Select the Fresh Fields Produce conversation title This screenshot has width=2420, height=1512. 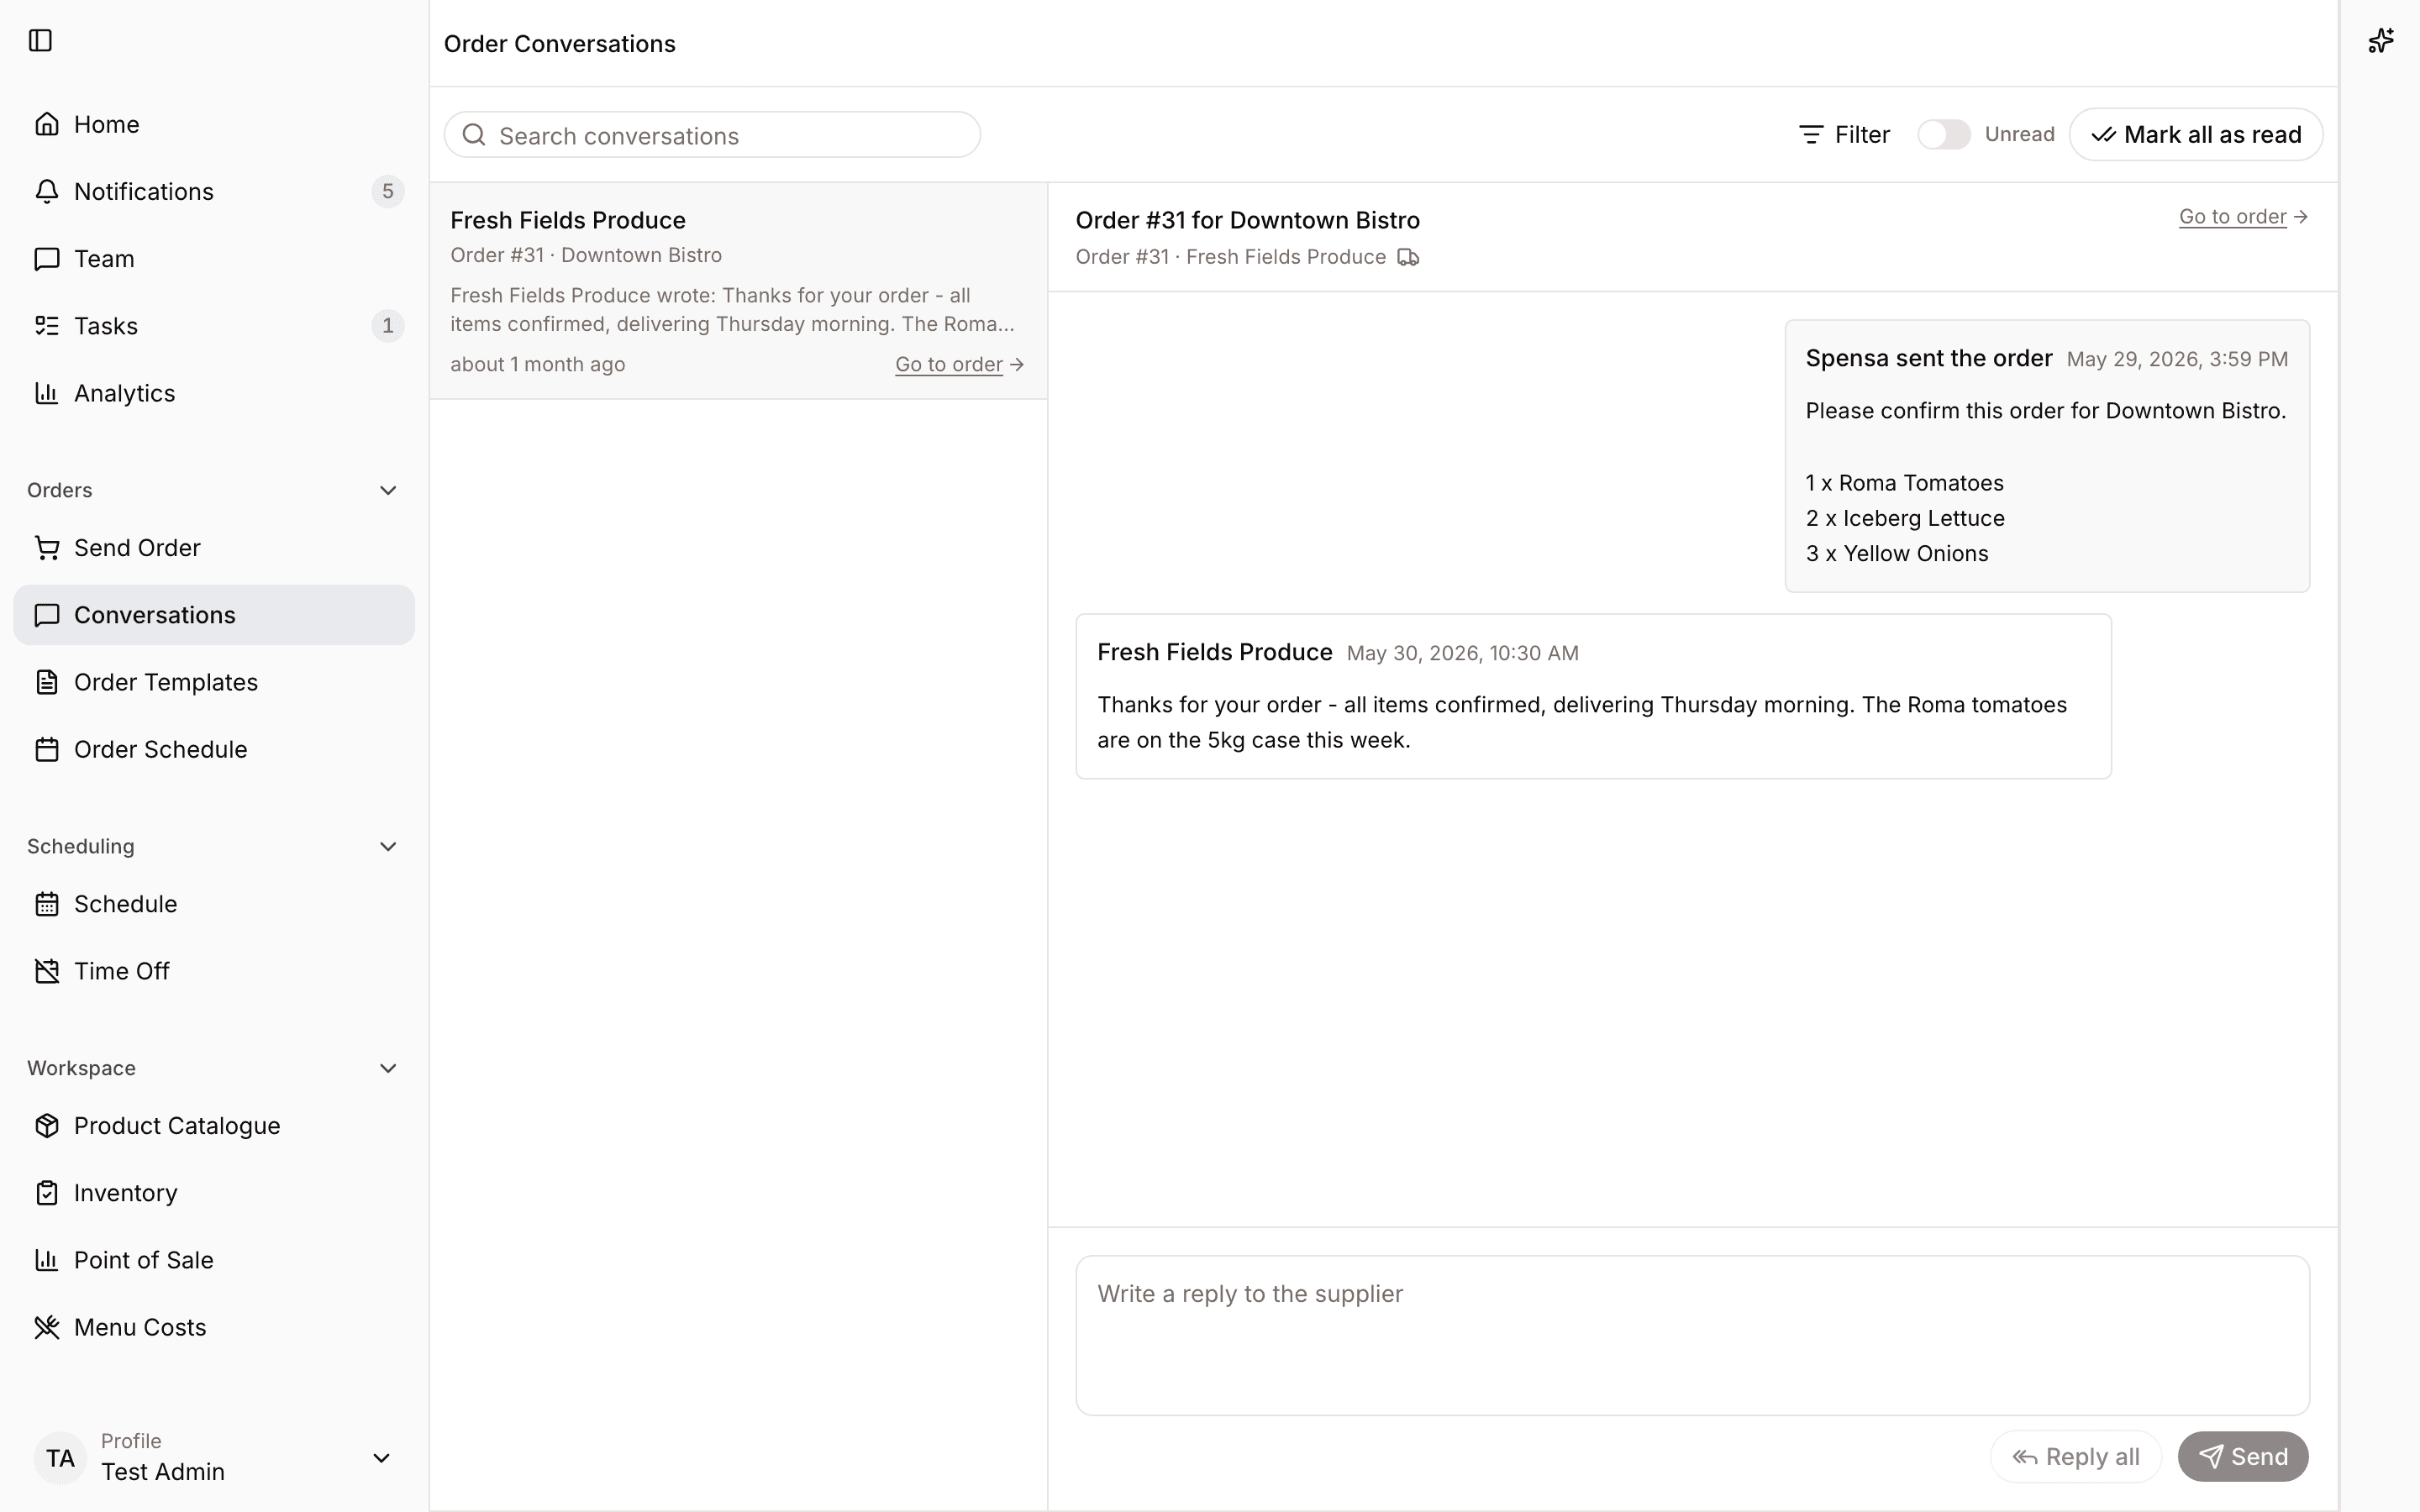[568, 220]
